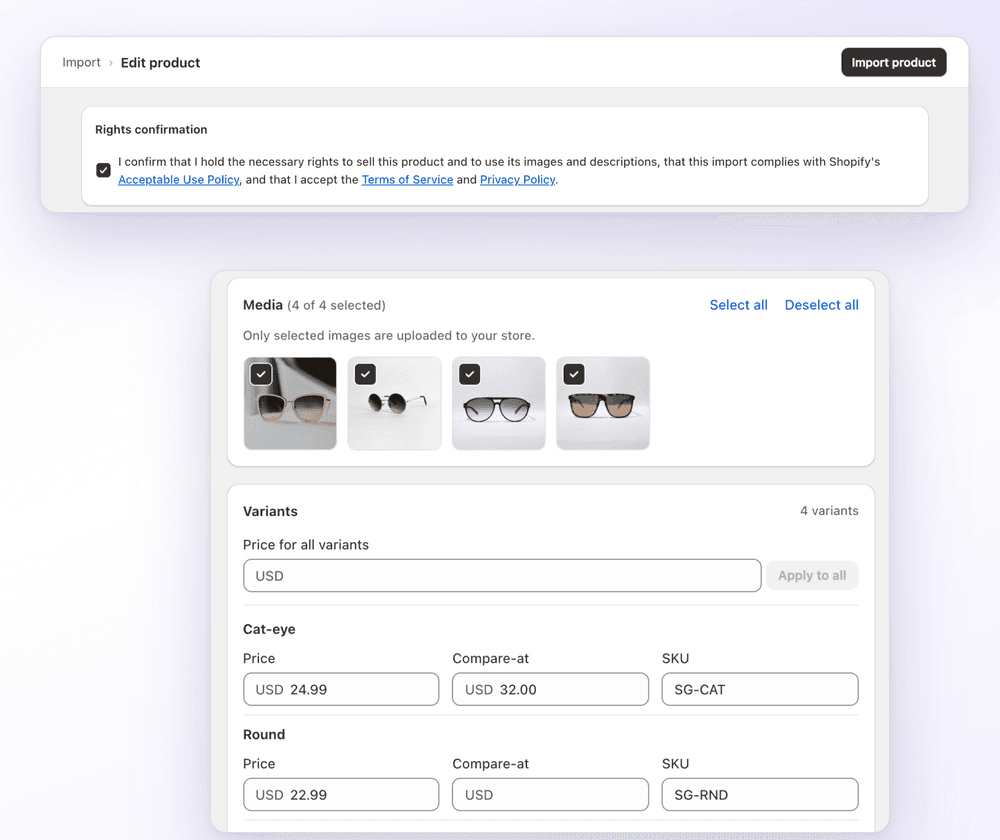The height and width of the screenshot is (840, 1000).
Task: Click the 'Price for all variants' label
Action: pos(305,545)
